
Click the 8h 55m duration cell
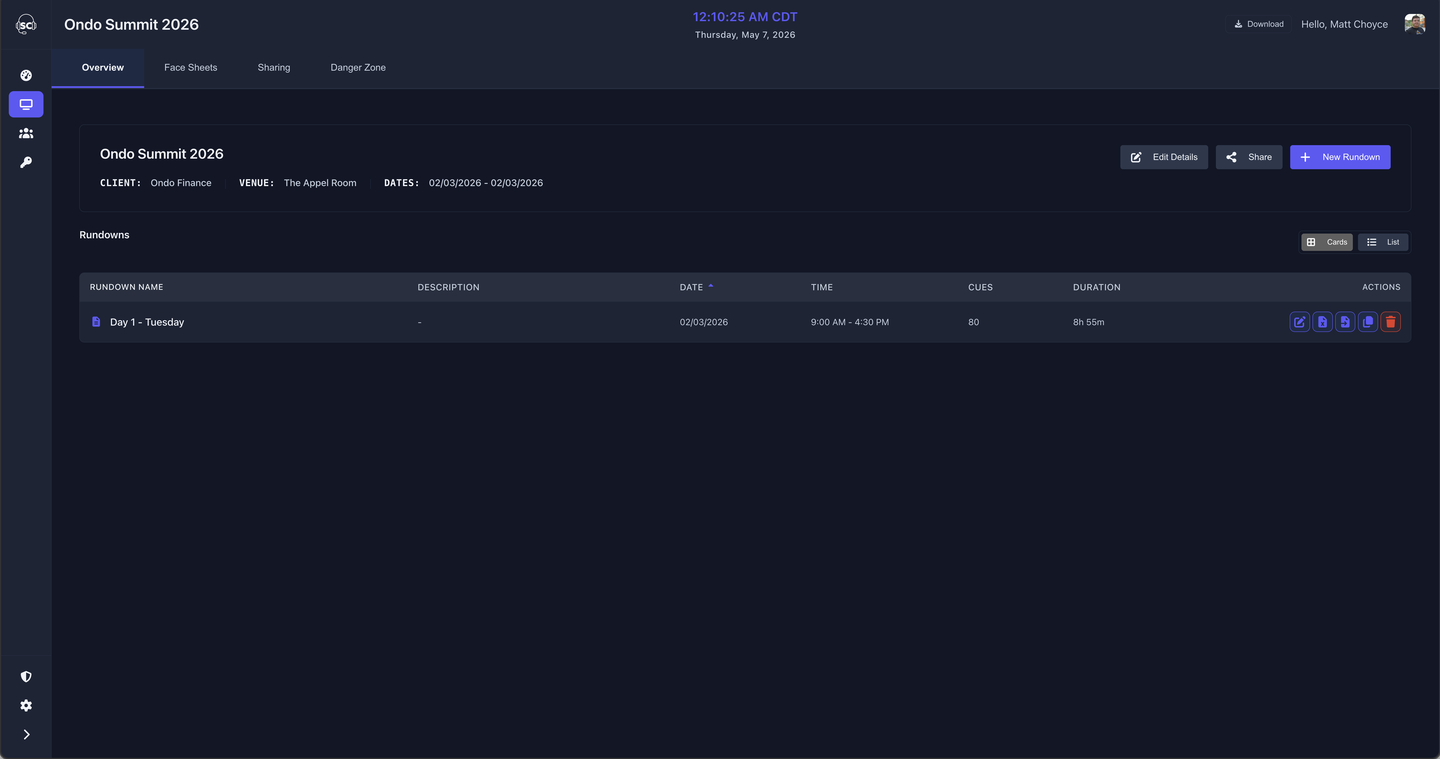click(x=1089, y=322)
